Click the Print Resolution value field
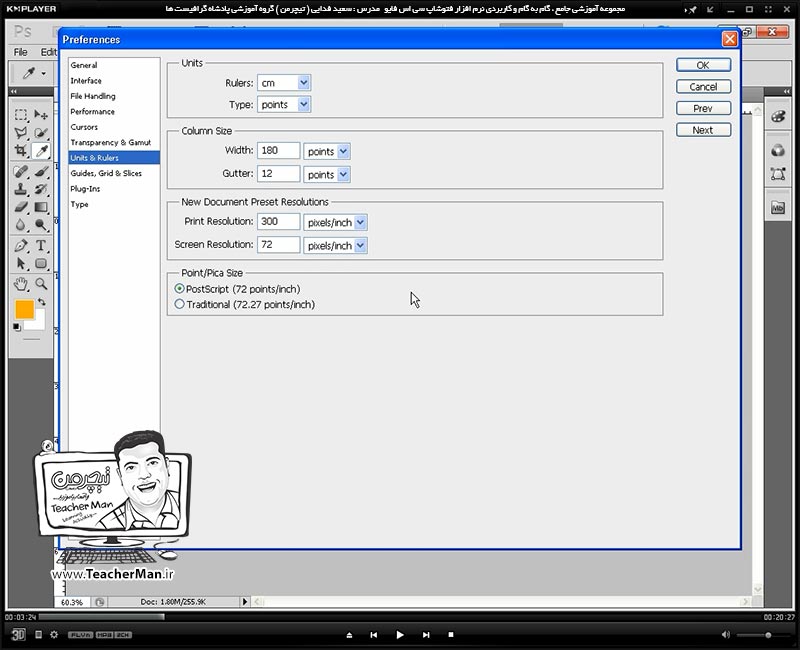 point(279,221)
